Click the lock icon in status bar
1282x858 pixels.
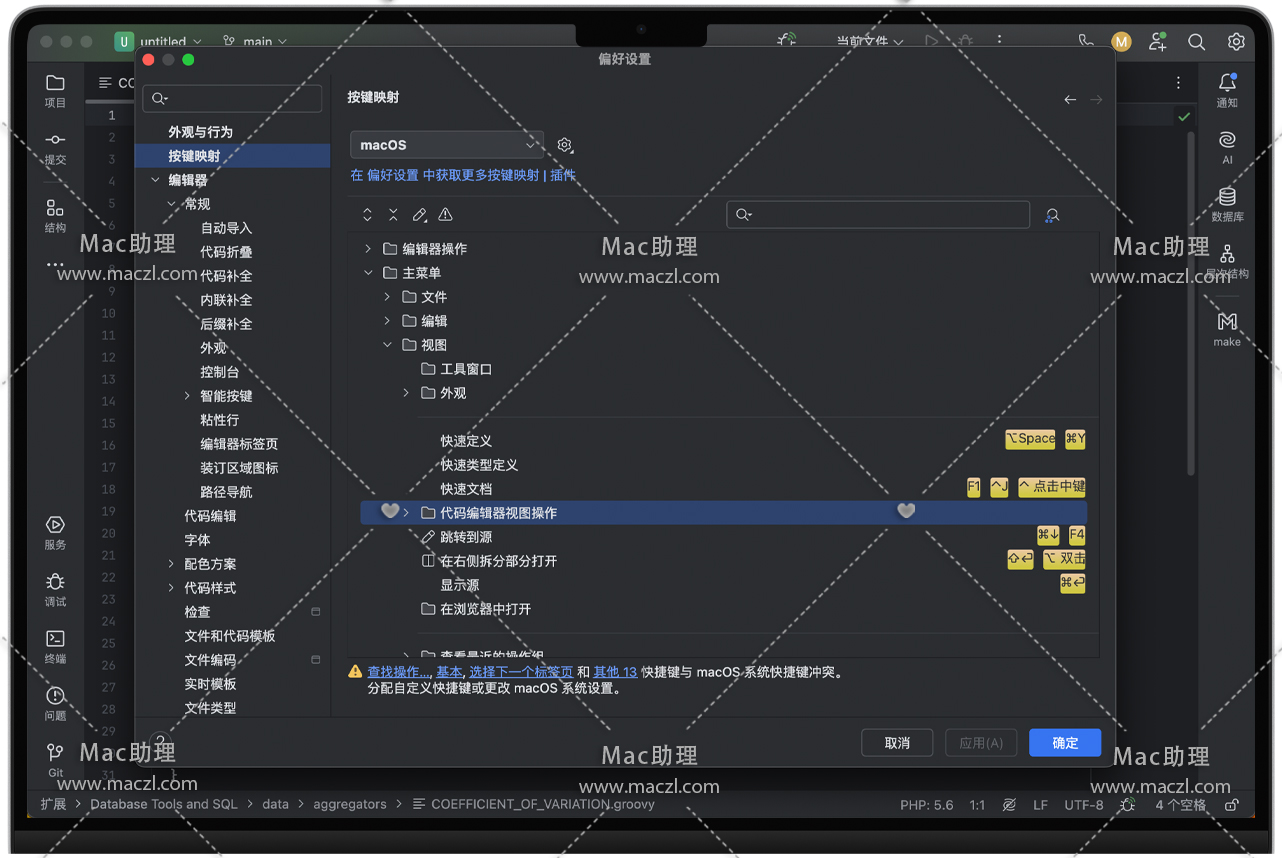pyautogui.click(x=1232, y=805)
